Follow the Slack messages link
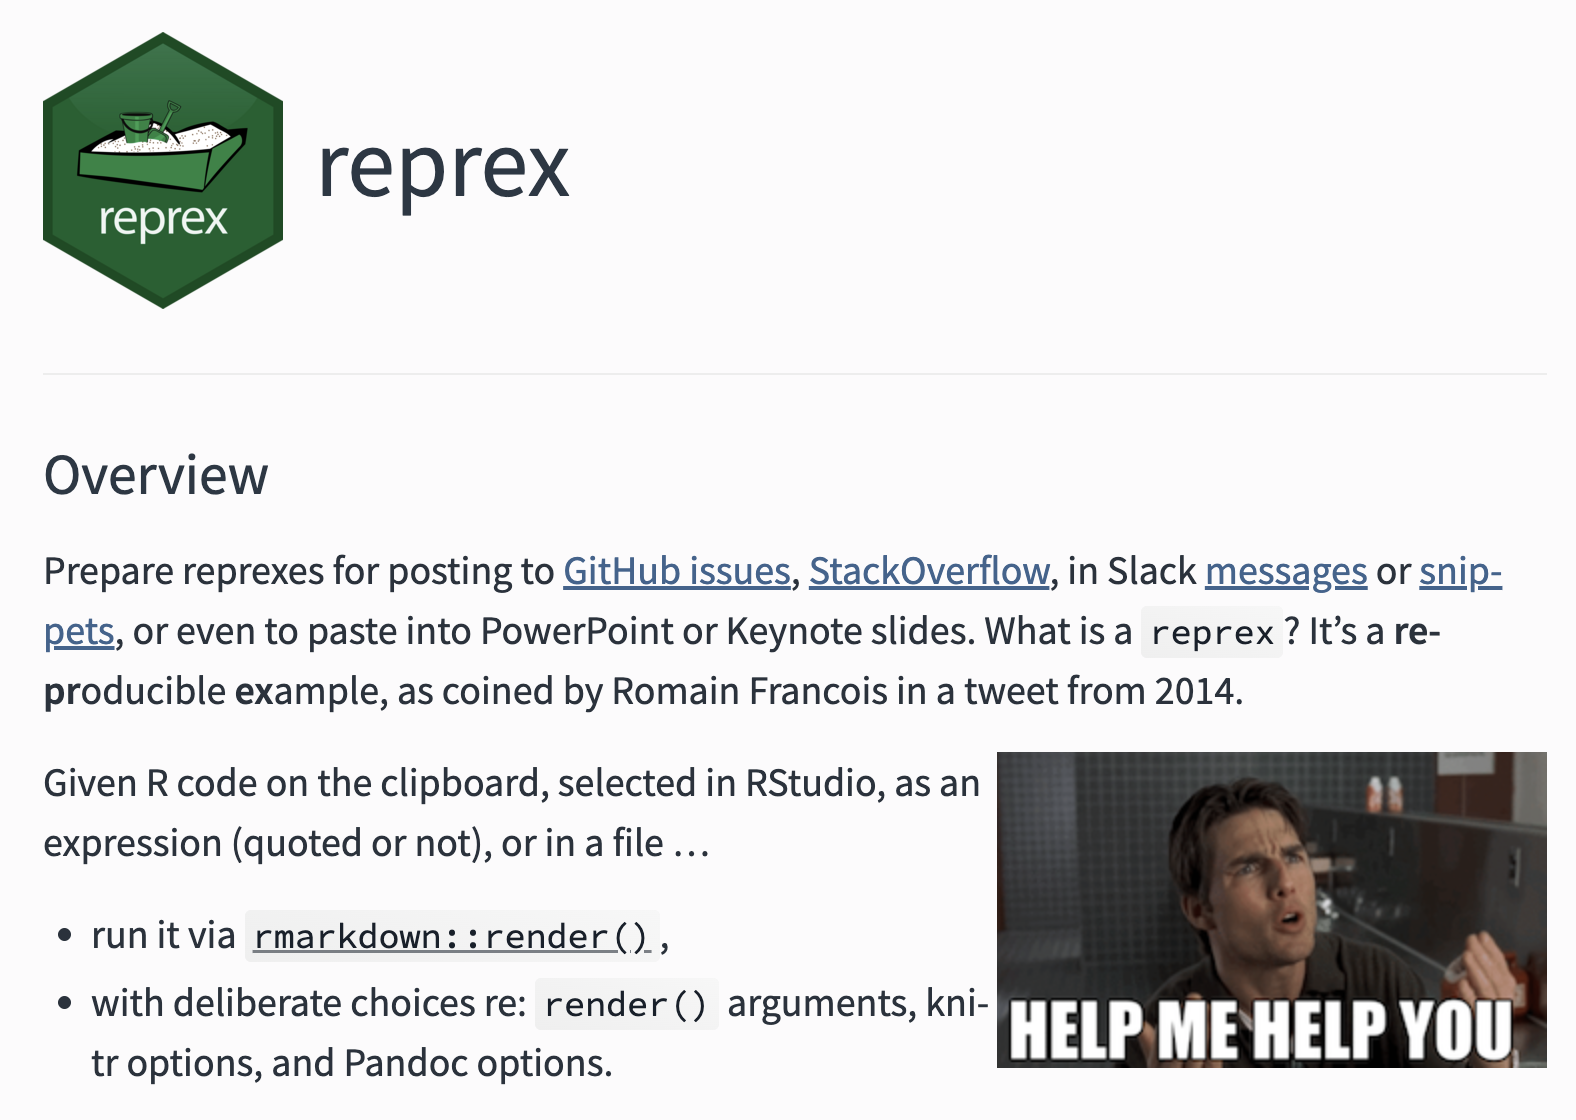Viewport: 1576px width, 1120px height. (1285, 571)
